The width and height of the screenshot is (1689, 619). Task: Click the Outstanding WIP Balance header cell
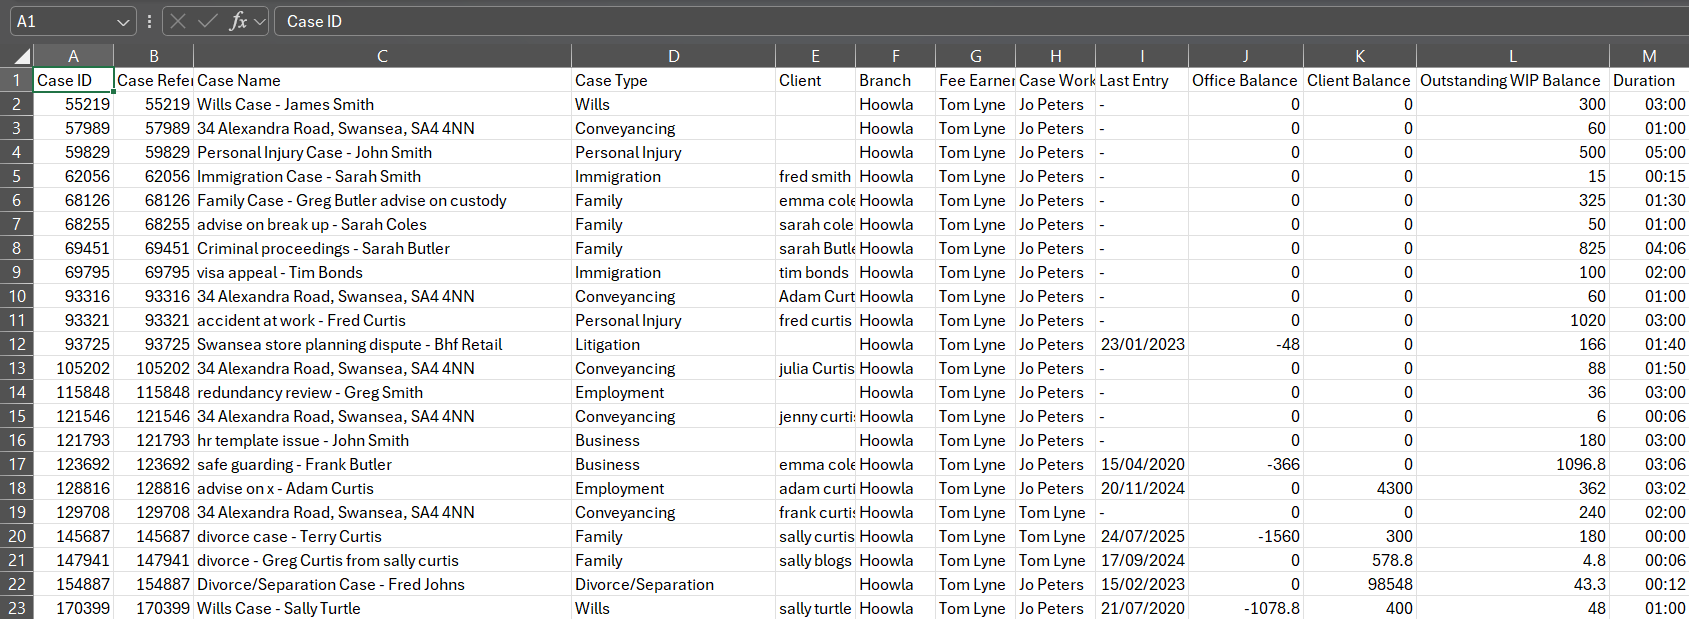click(x=1512, y=80)
